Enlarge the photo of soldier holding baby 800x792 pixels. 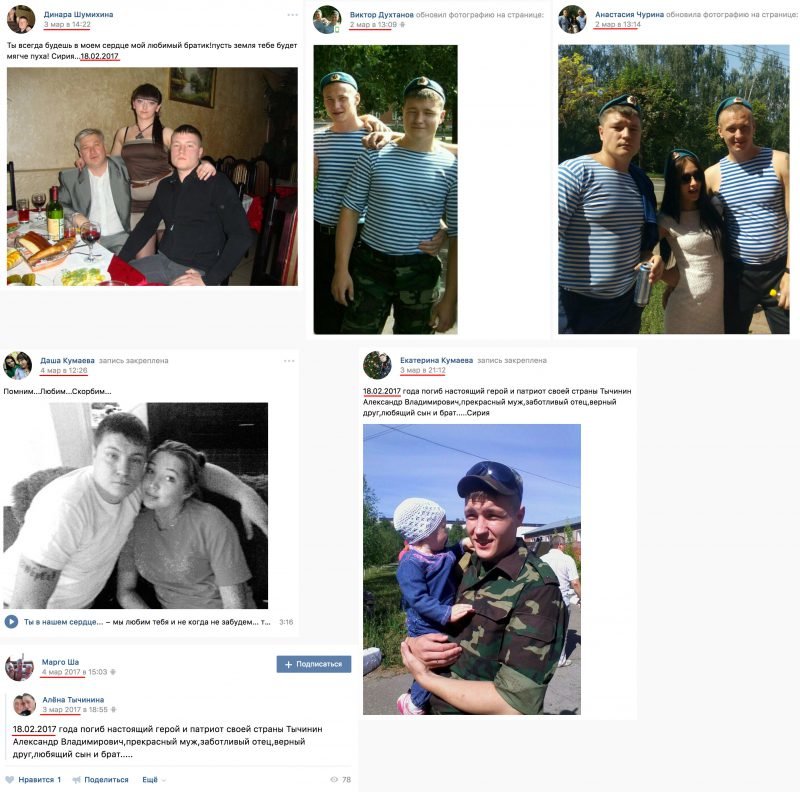tap(472, 569)
